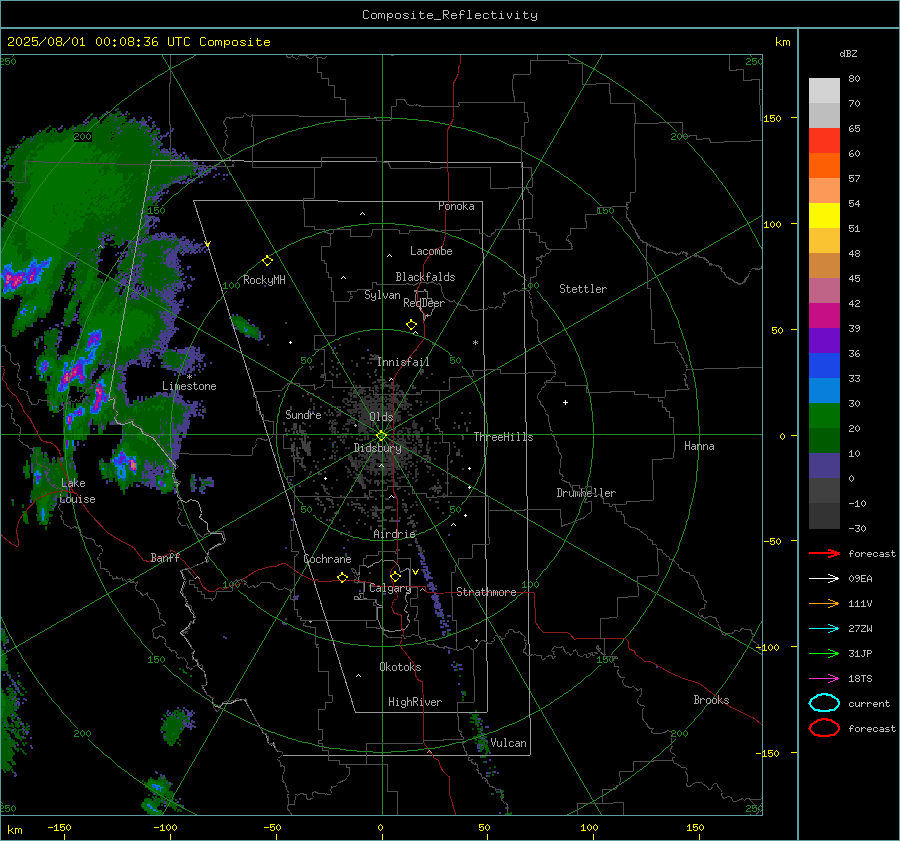Click the cyan current oval icon

pos(824,703)
